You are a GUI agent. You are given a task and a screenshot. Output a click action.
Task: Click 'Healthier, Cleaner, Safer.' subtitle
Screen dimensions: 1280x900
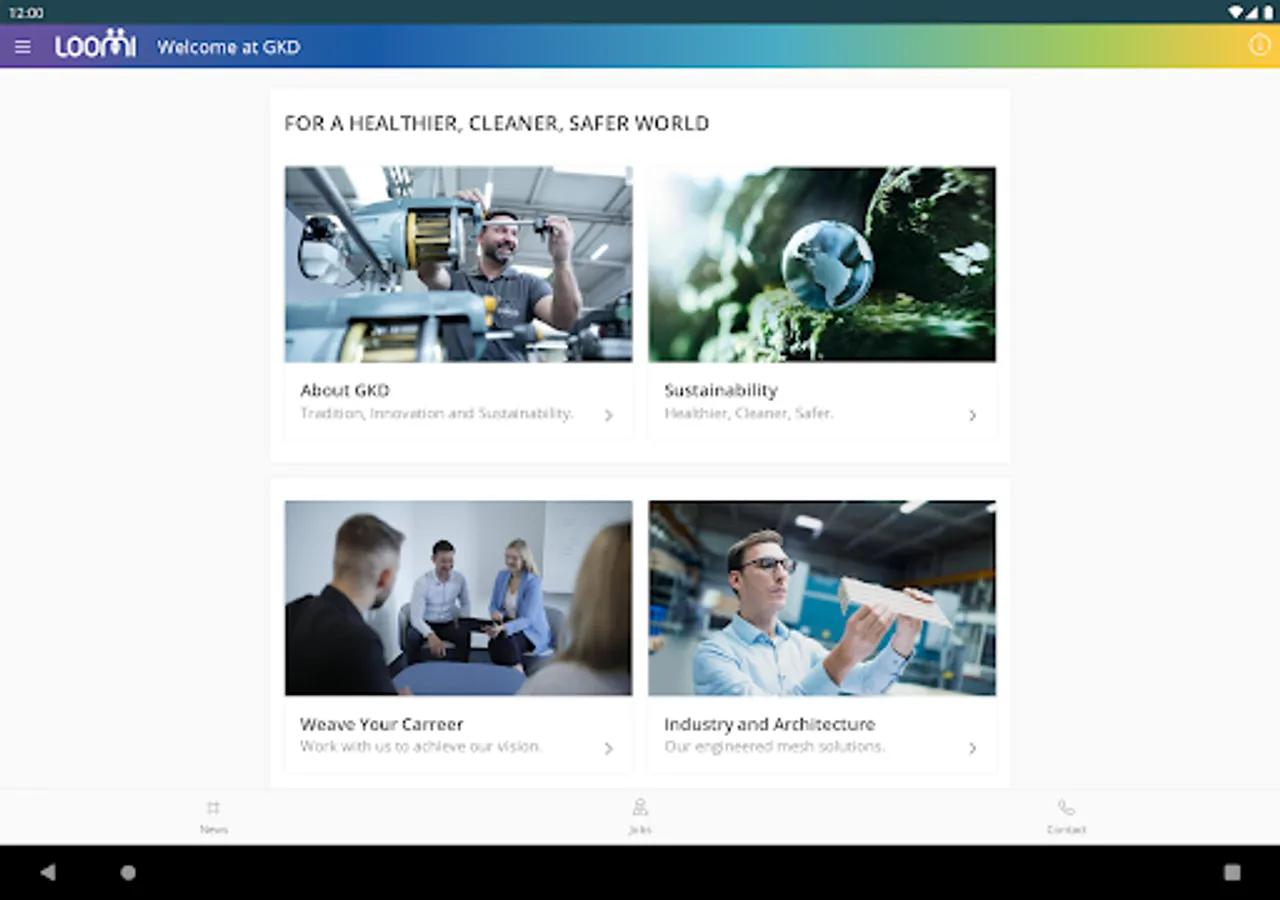(x=749, y=413)
